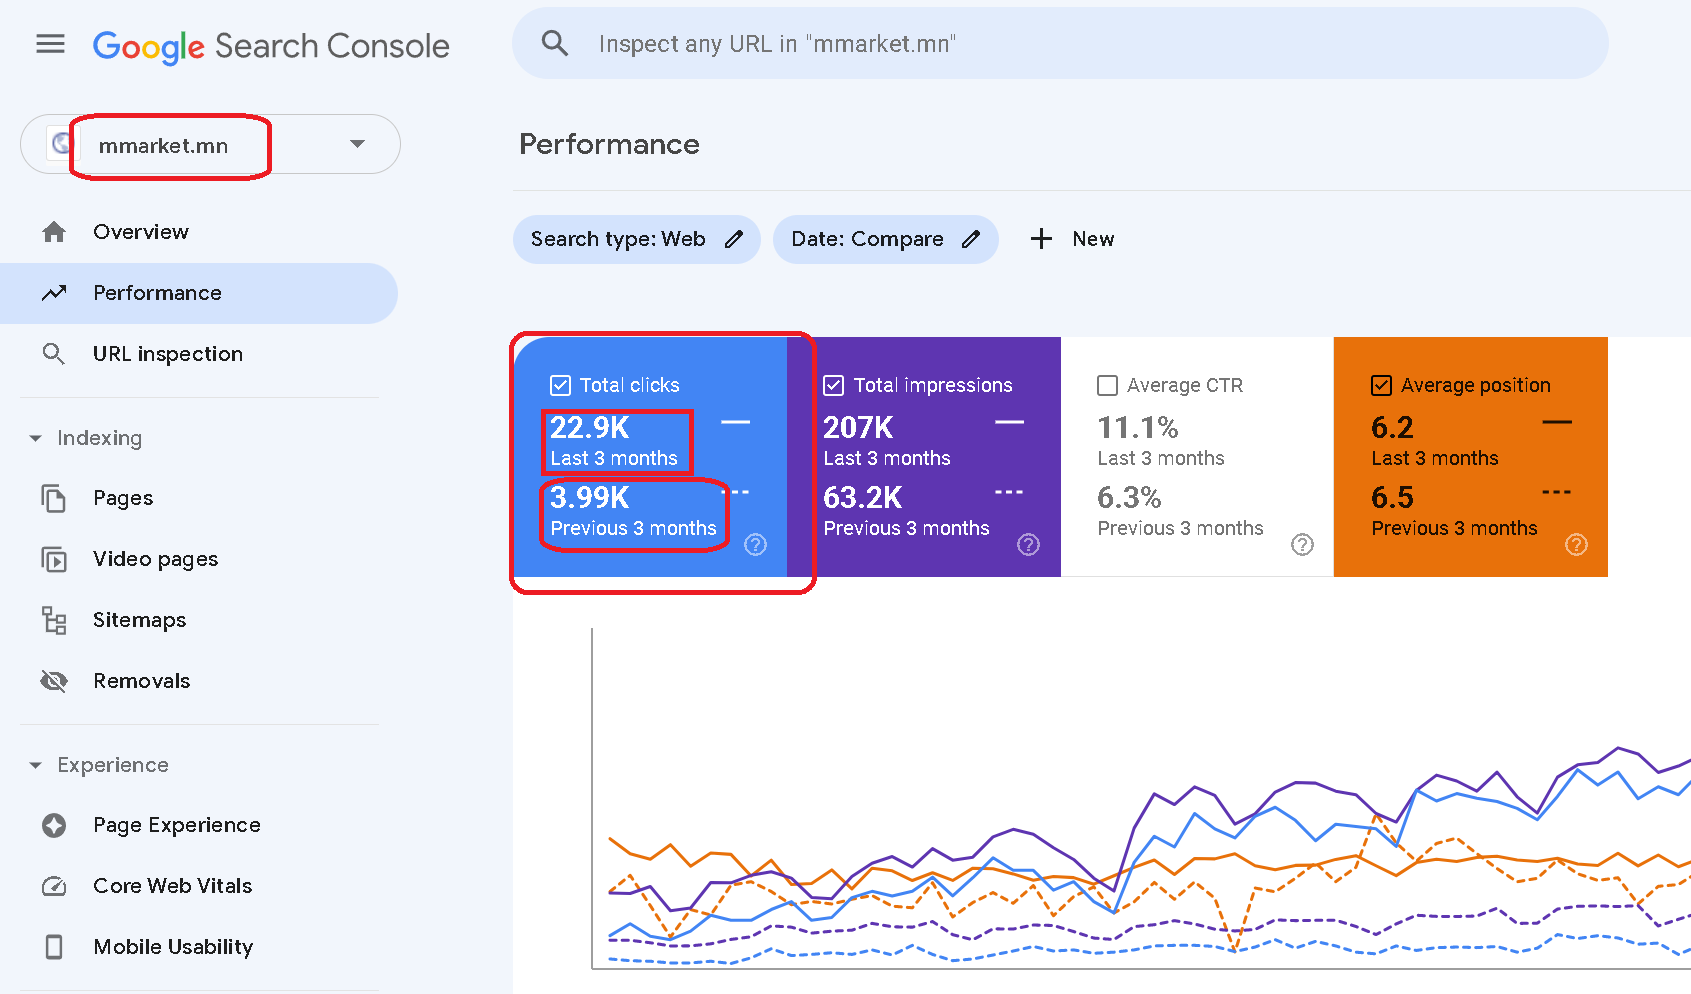Uncheck the Average position checkbox
The width and height of the screenshot is (1691, 994).
(1381, 385)
